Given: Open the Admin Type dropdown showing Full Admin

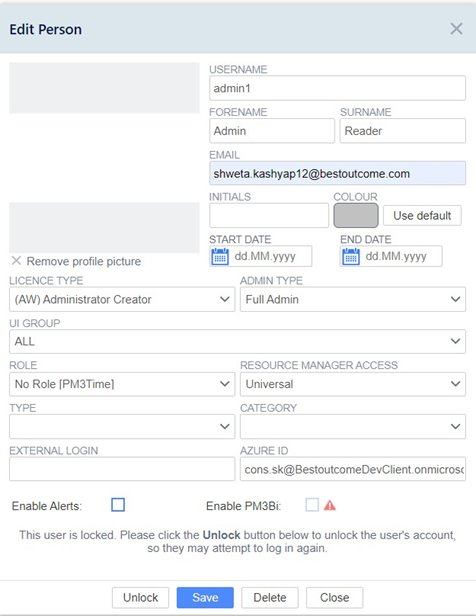Looking at the screenshot, I should (x=353, y=299).
